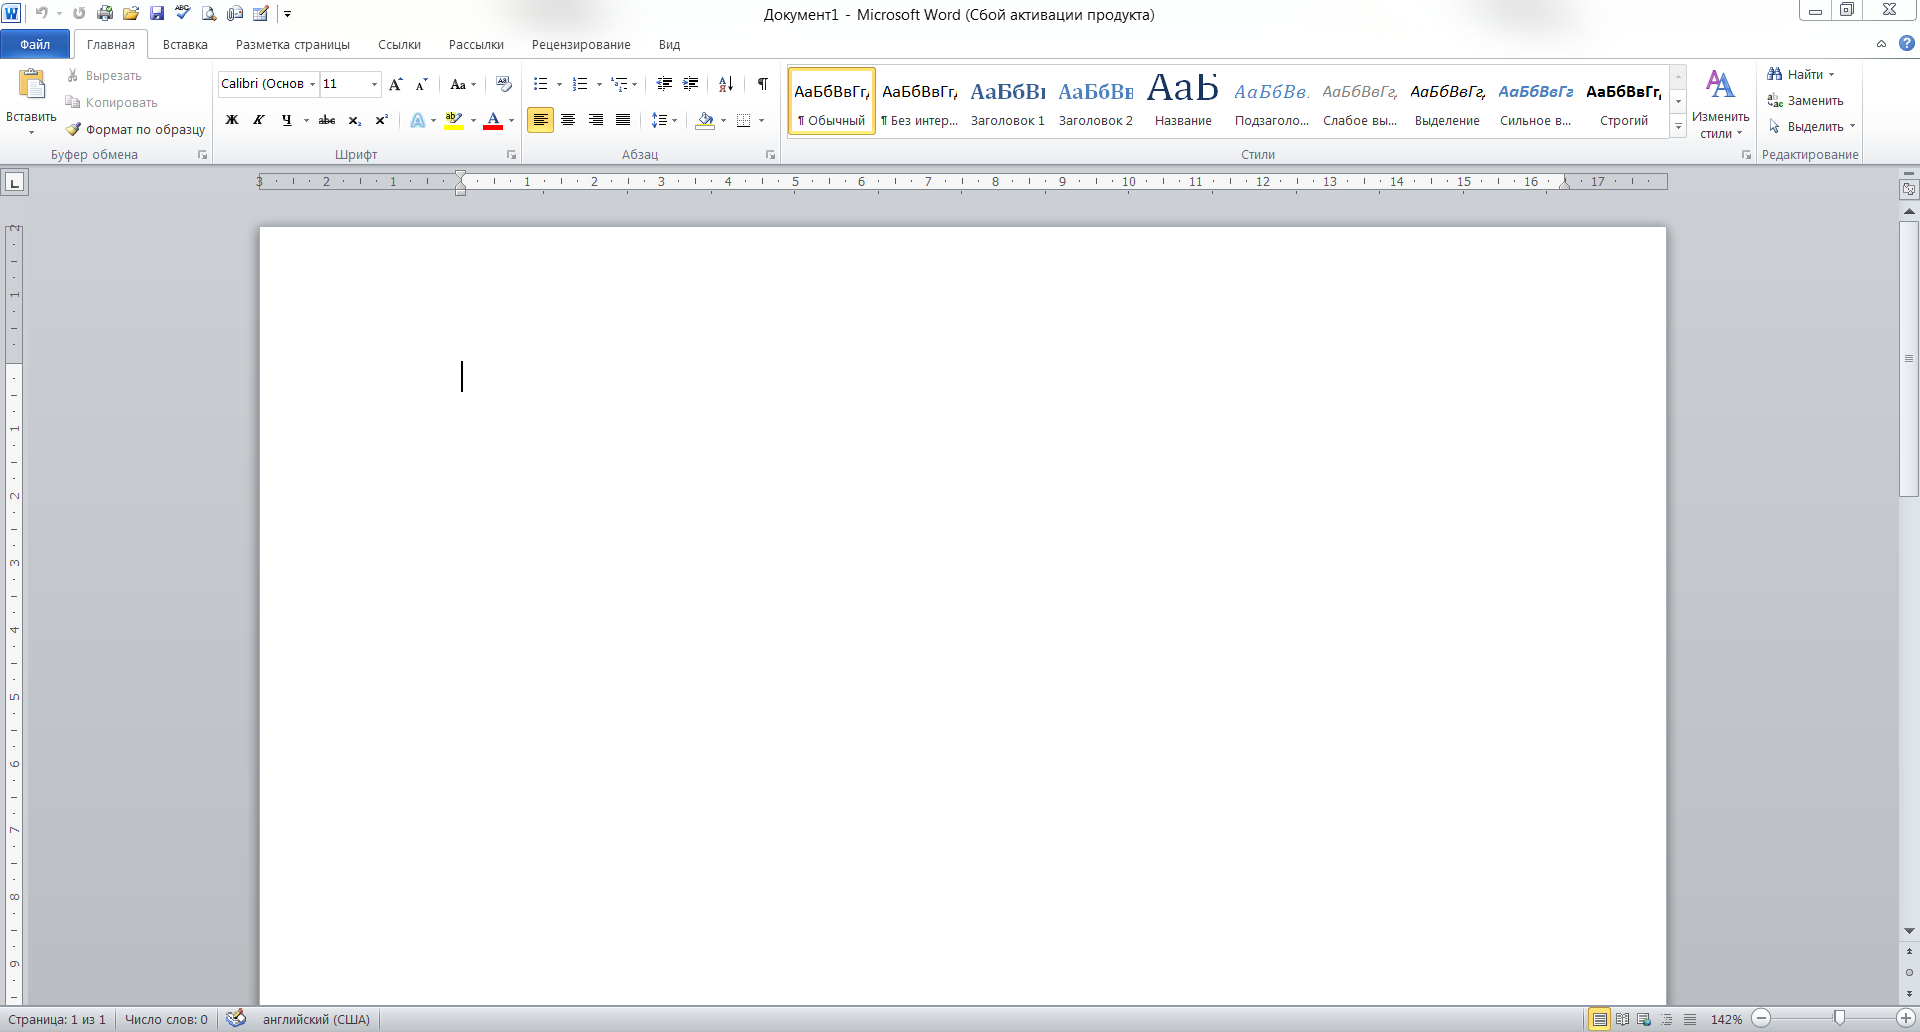Click the Shading paint bucket icon
The image size is (1920, 1032).
pos(706,120)
